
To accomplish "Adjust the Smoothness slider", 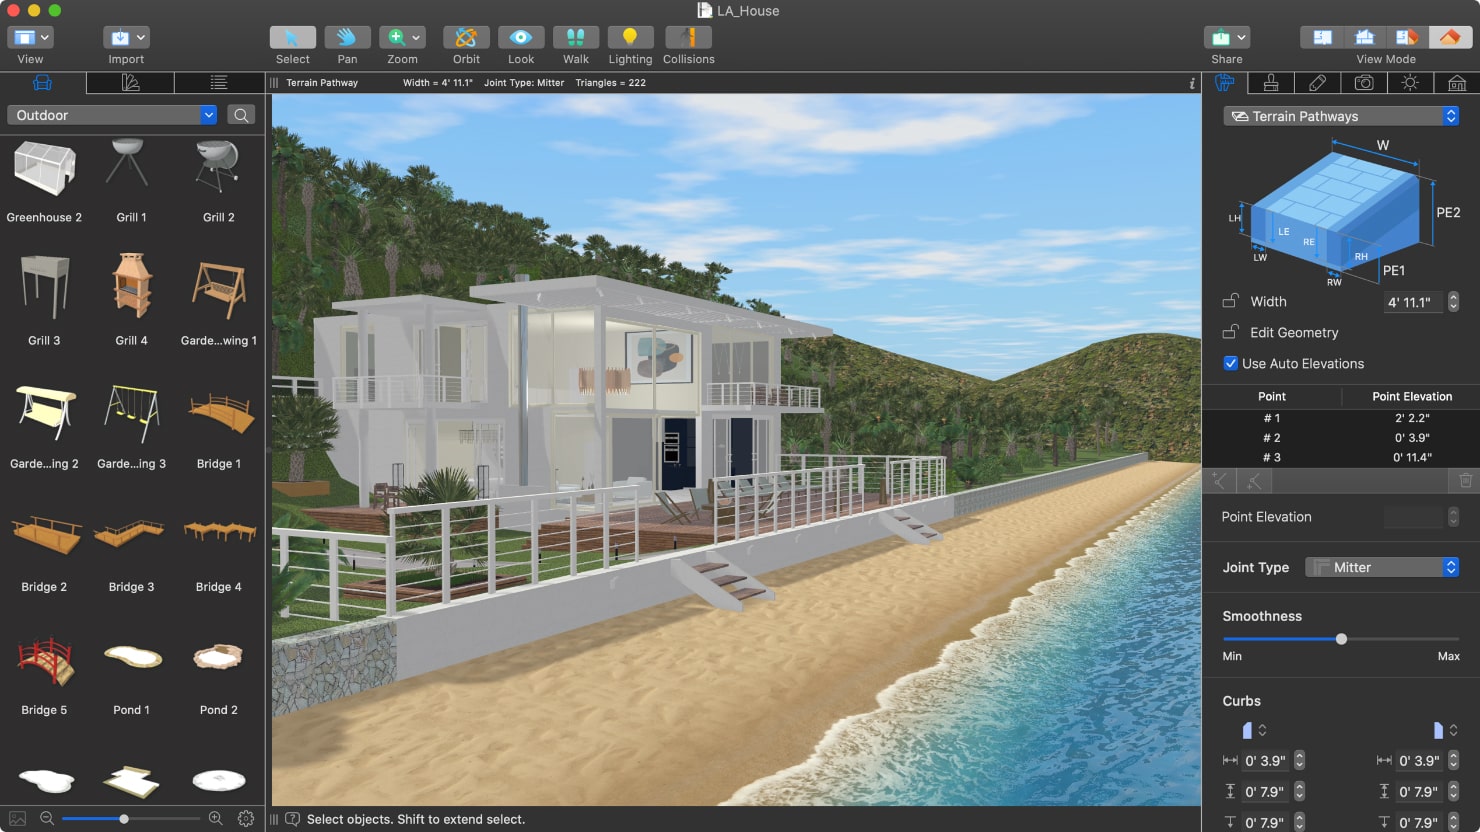I will (1341, 638).
